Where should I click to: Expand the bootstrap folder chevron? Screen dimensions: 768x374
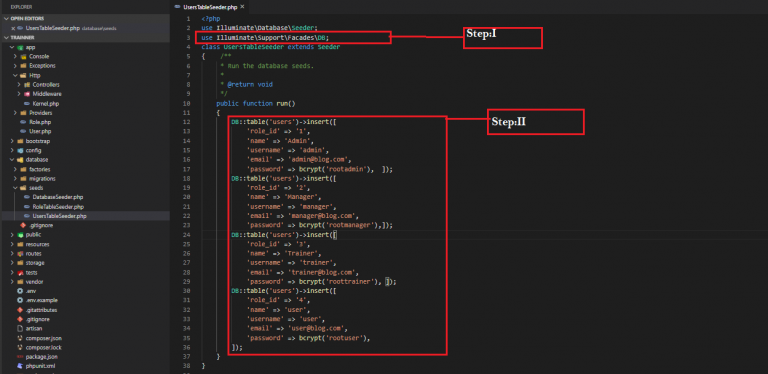pos(13,141)
